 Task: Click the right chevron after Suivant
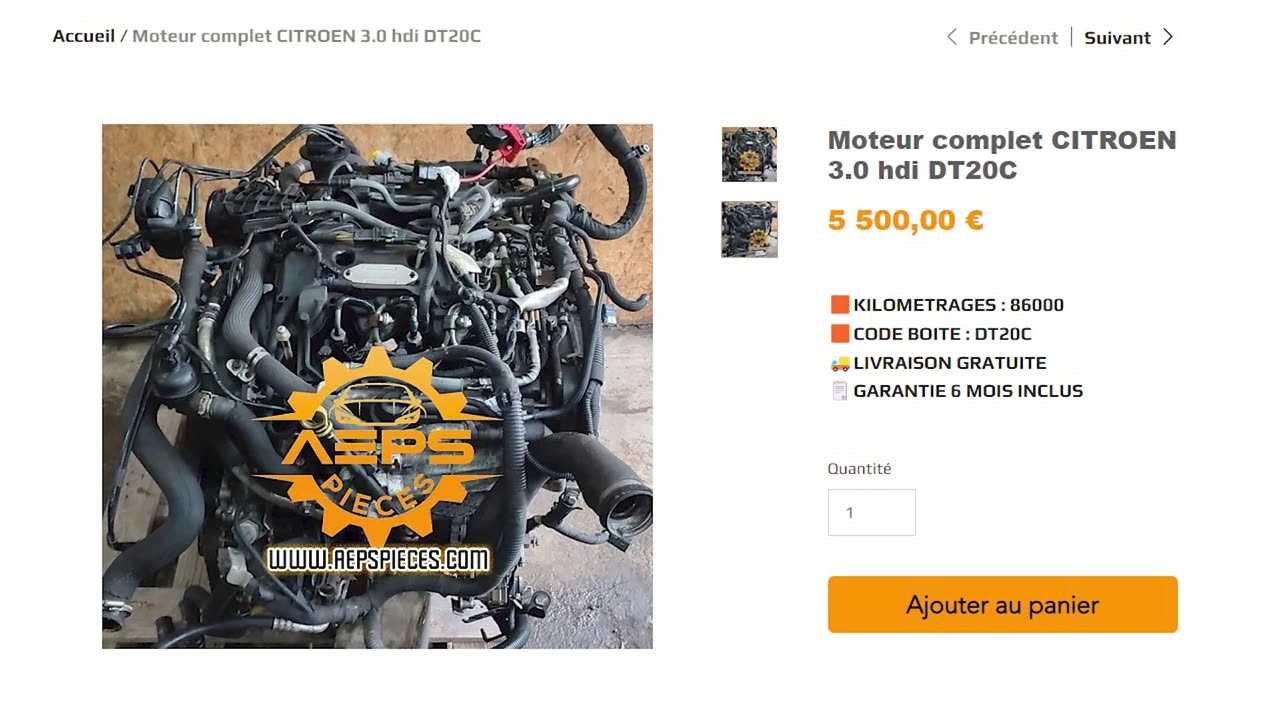1167,37
